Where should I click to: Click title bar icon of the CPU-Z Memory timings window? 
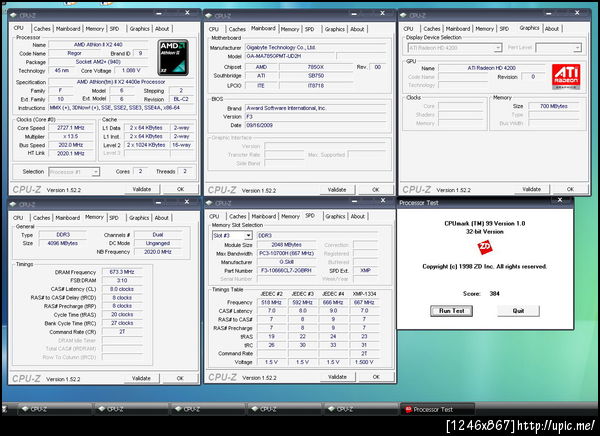[13, 204]
